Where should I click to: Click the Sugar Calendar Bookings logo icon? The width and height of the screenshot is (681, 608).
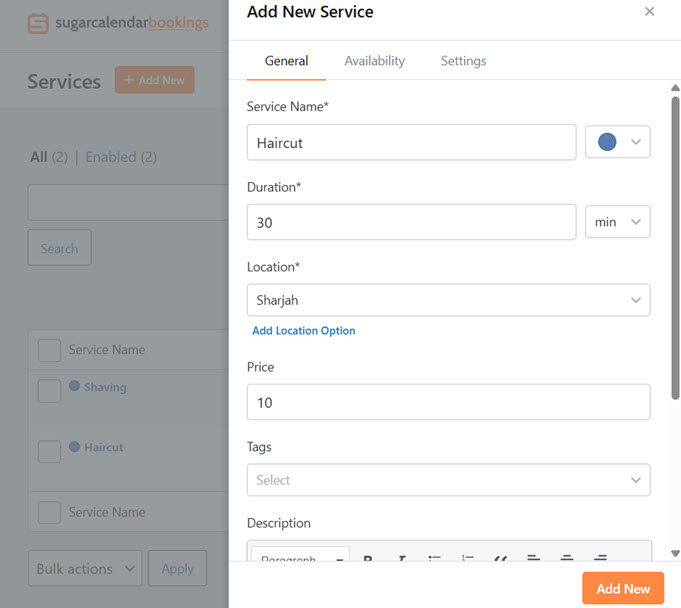[38, 23]
